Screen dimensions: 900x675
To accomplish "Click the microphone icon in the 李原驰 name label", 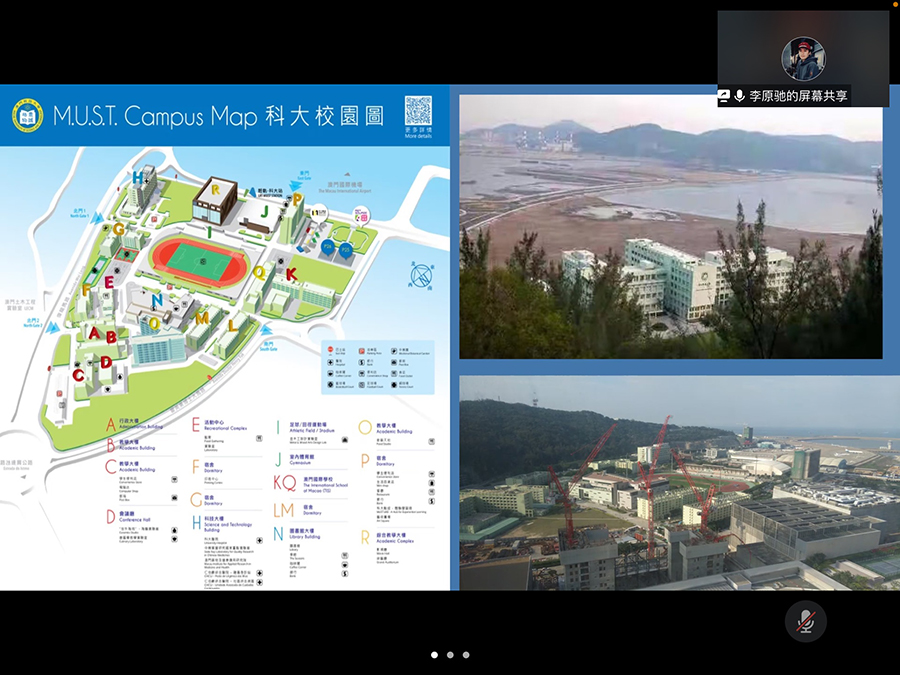I will pos(739,96).
